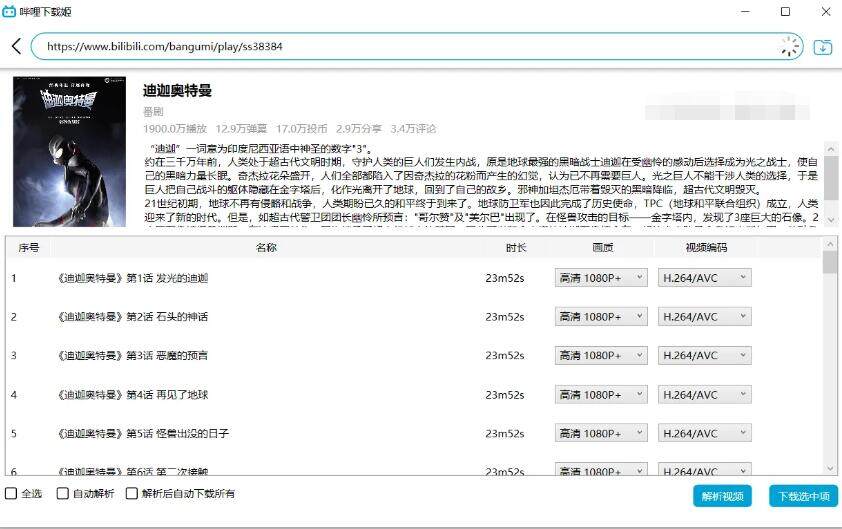The width and height of the screenshot is (842, 529).
Task: Select row 第3话 恶魔的预言
Action: click(413, 355)
